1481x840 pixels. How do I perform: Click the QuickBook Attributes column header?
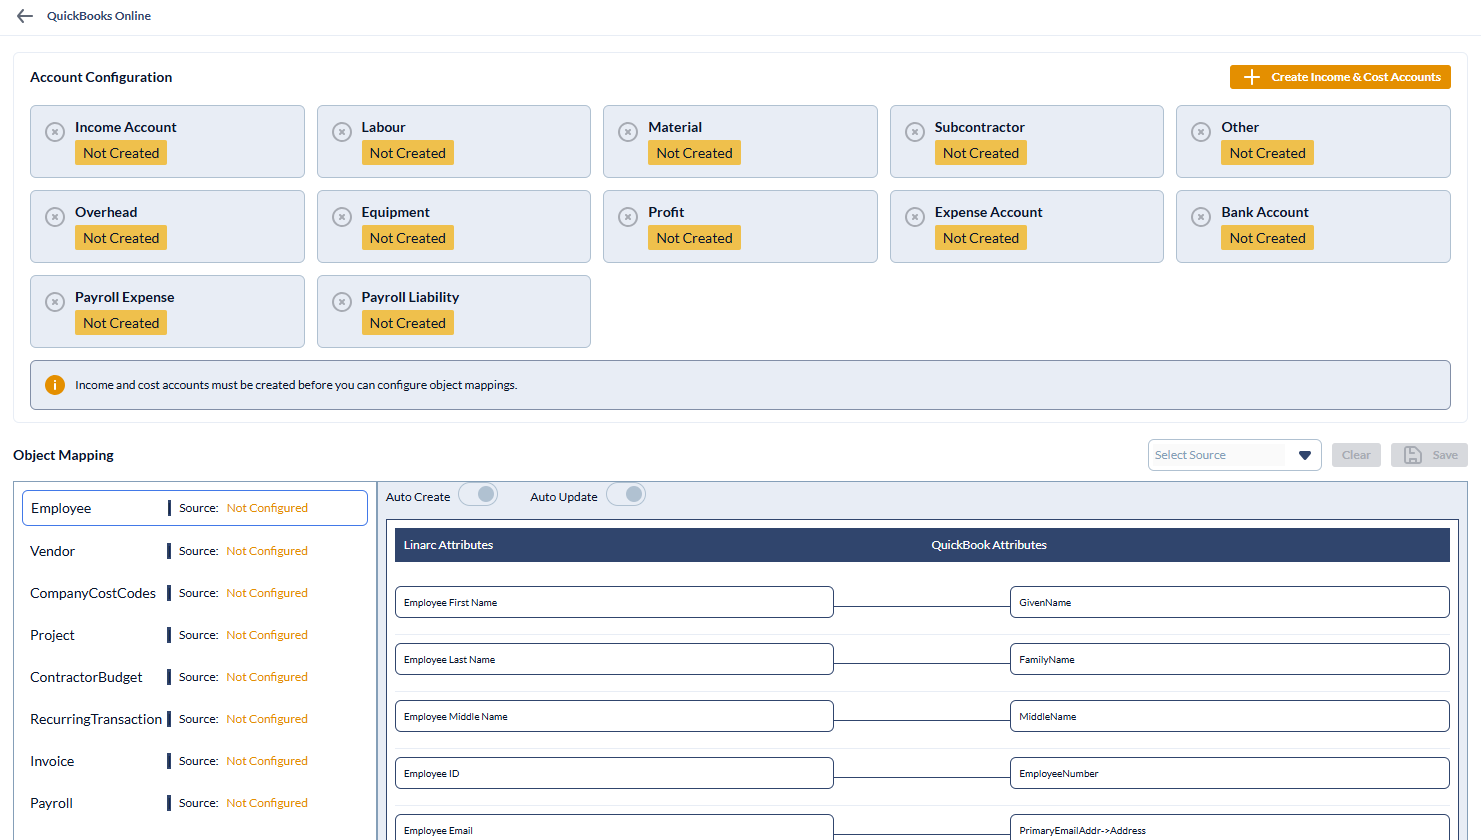pyautogui.click(x=989, y=545)
